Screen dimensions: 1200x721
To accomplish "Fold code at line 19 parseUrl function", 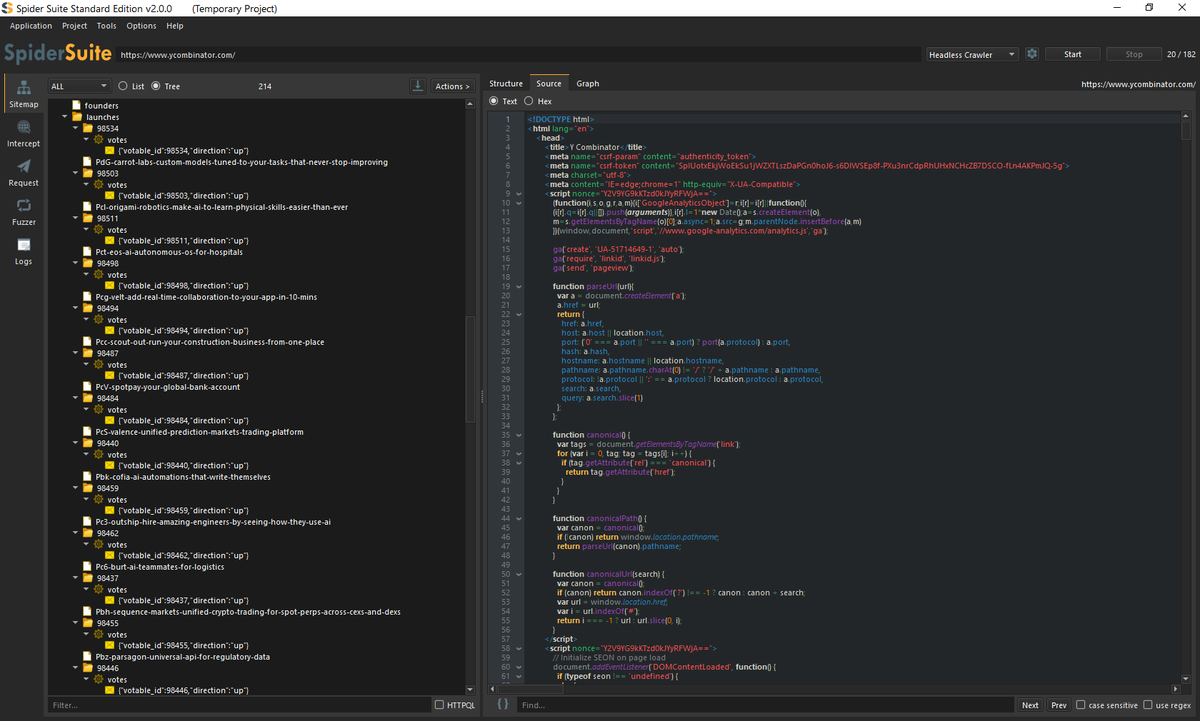I will point(518,287).
